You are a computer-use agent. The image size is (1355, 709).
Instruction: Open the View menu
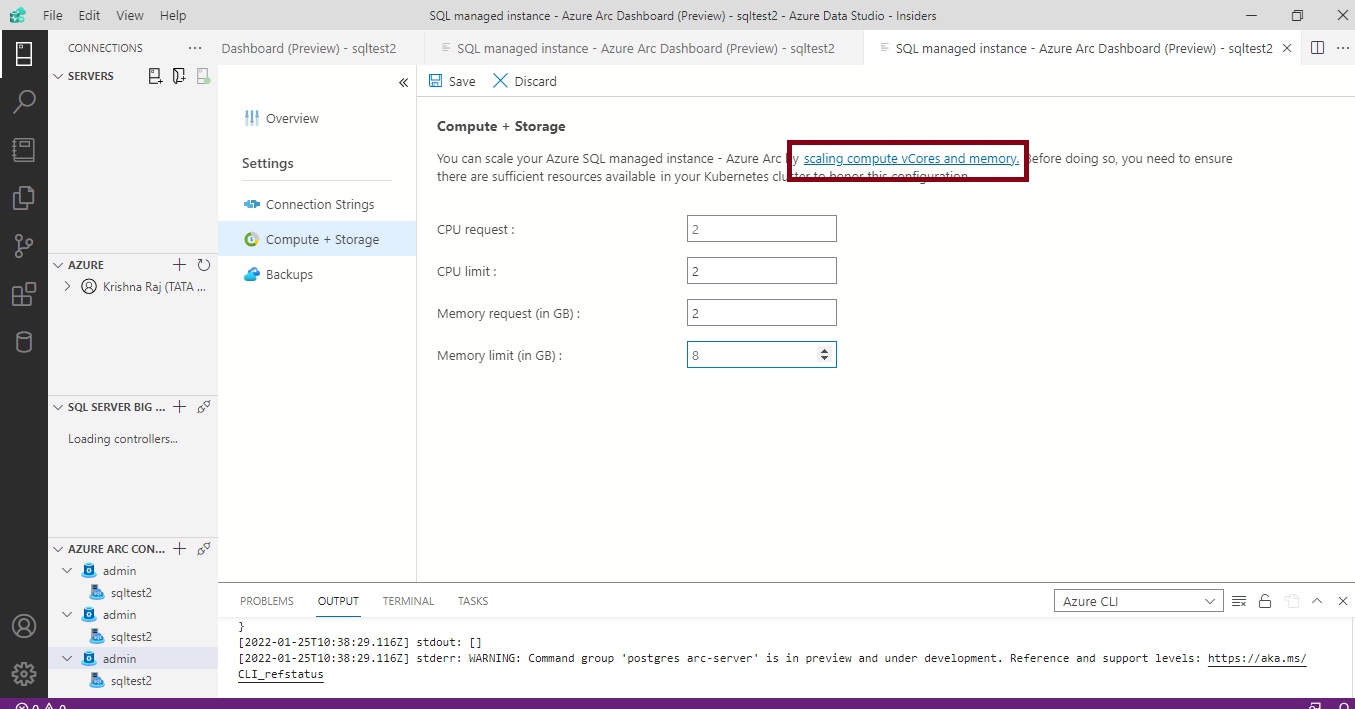pyautogui.click(x=131, y=15)
